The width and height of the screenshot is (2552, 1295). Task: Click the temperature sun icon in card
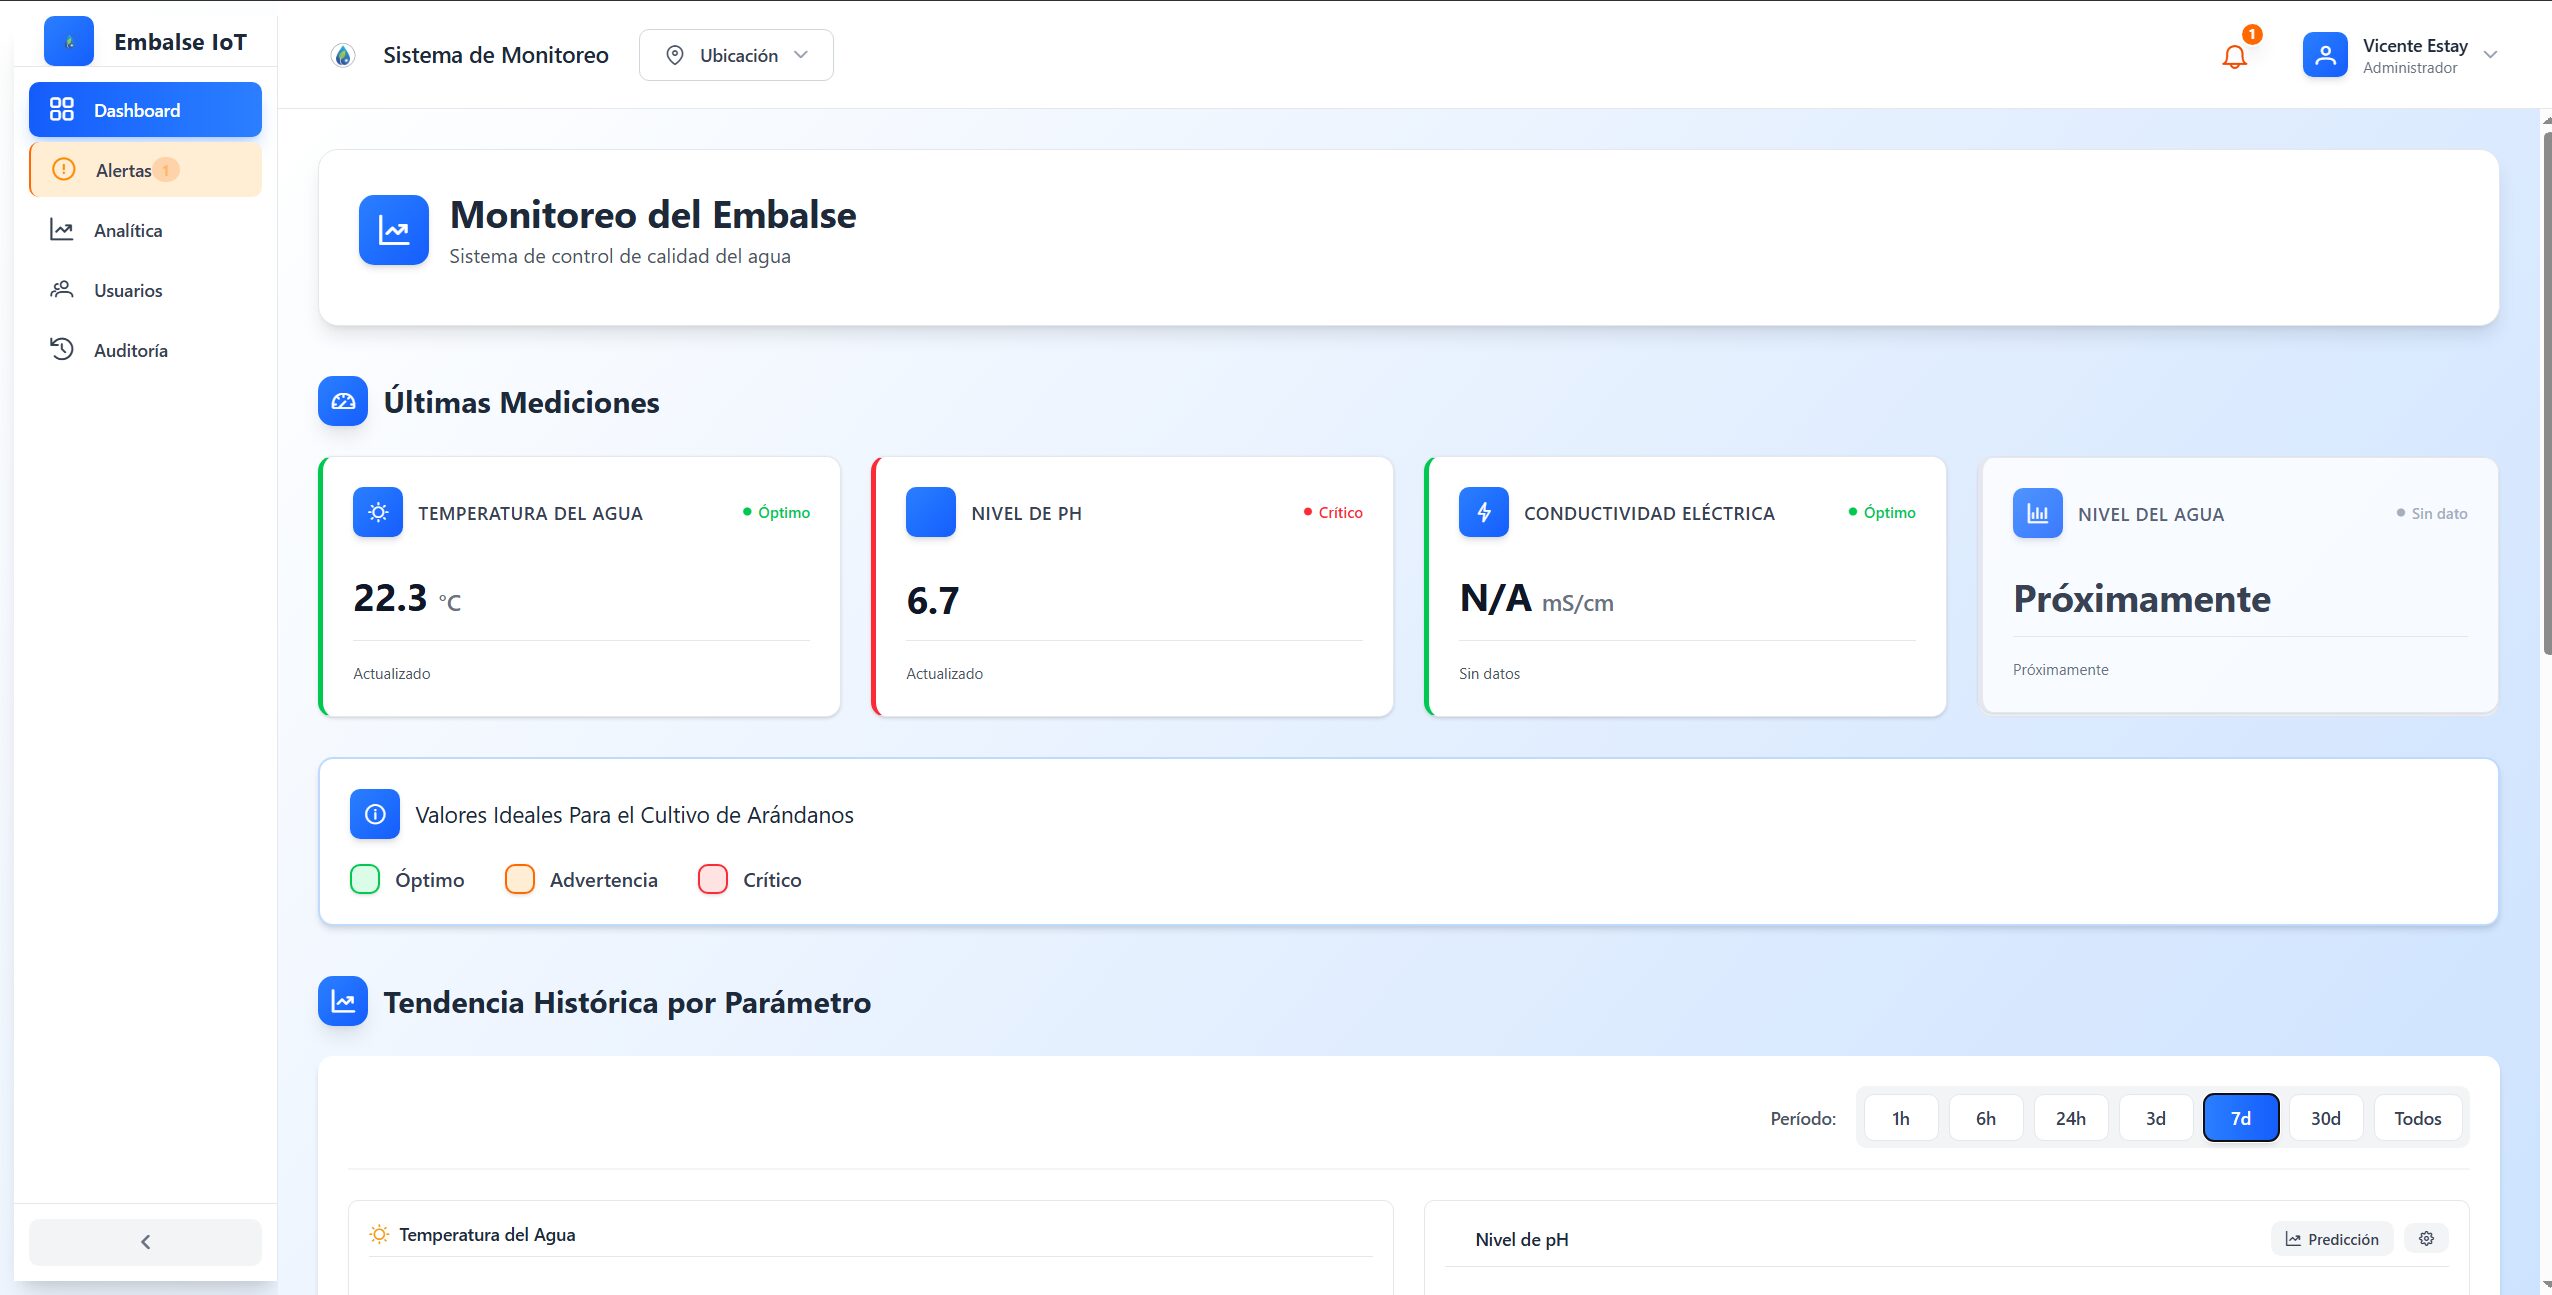378,512
